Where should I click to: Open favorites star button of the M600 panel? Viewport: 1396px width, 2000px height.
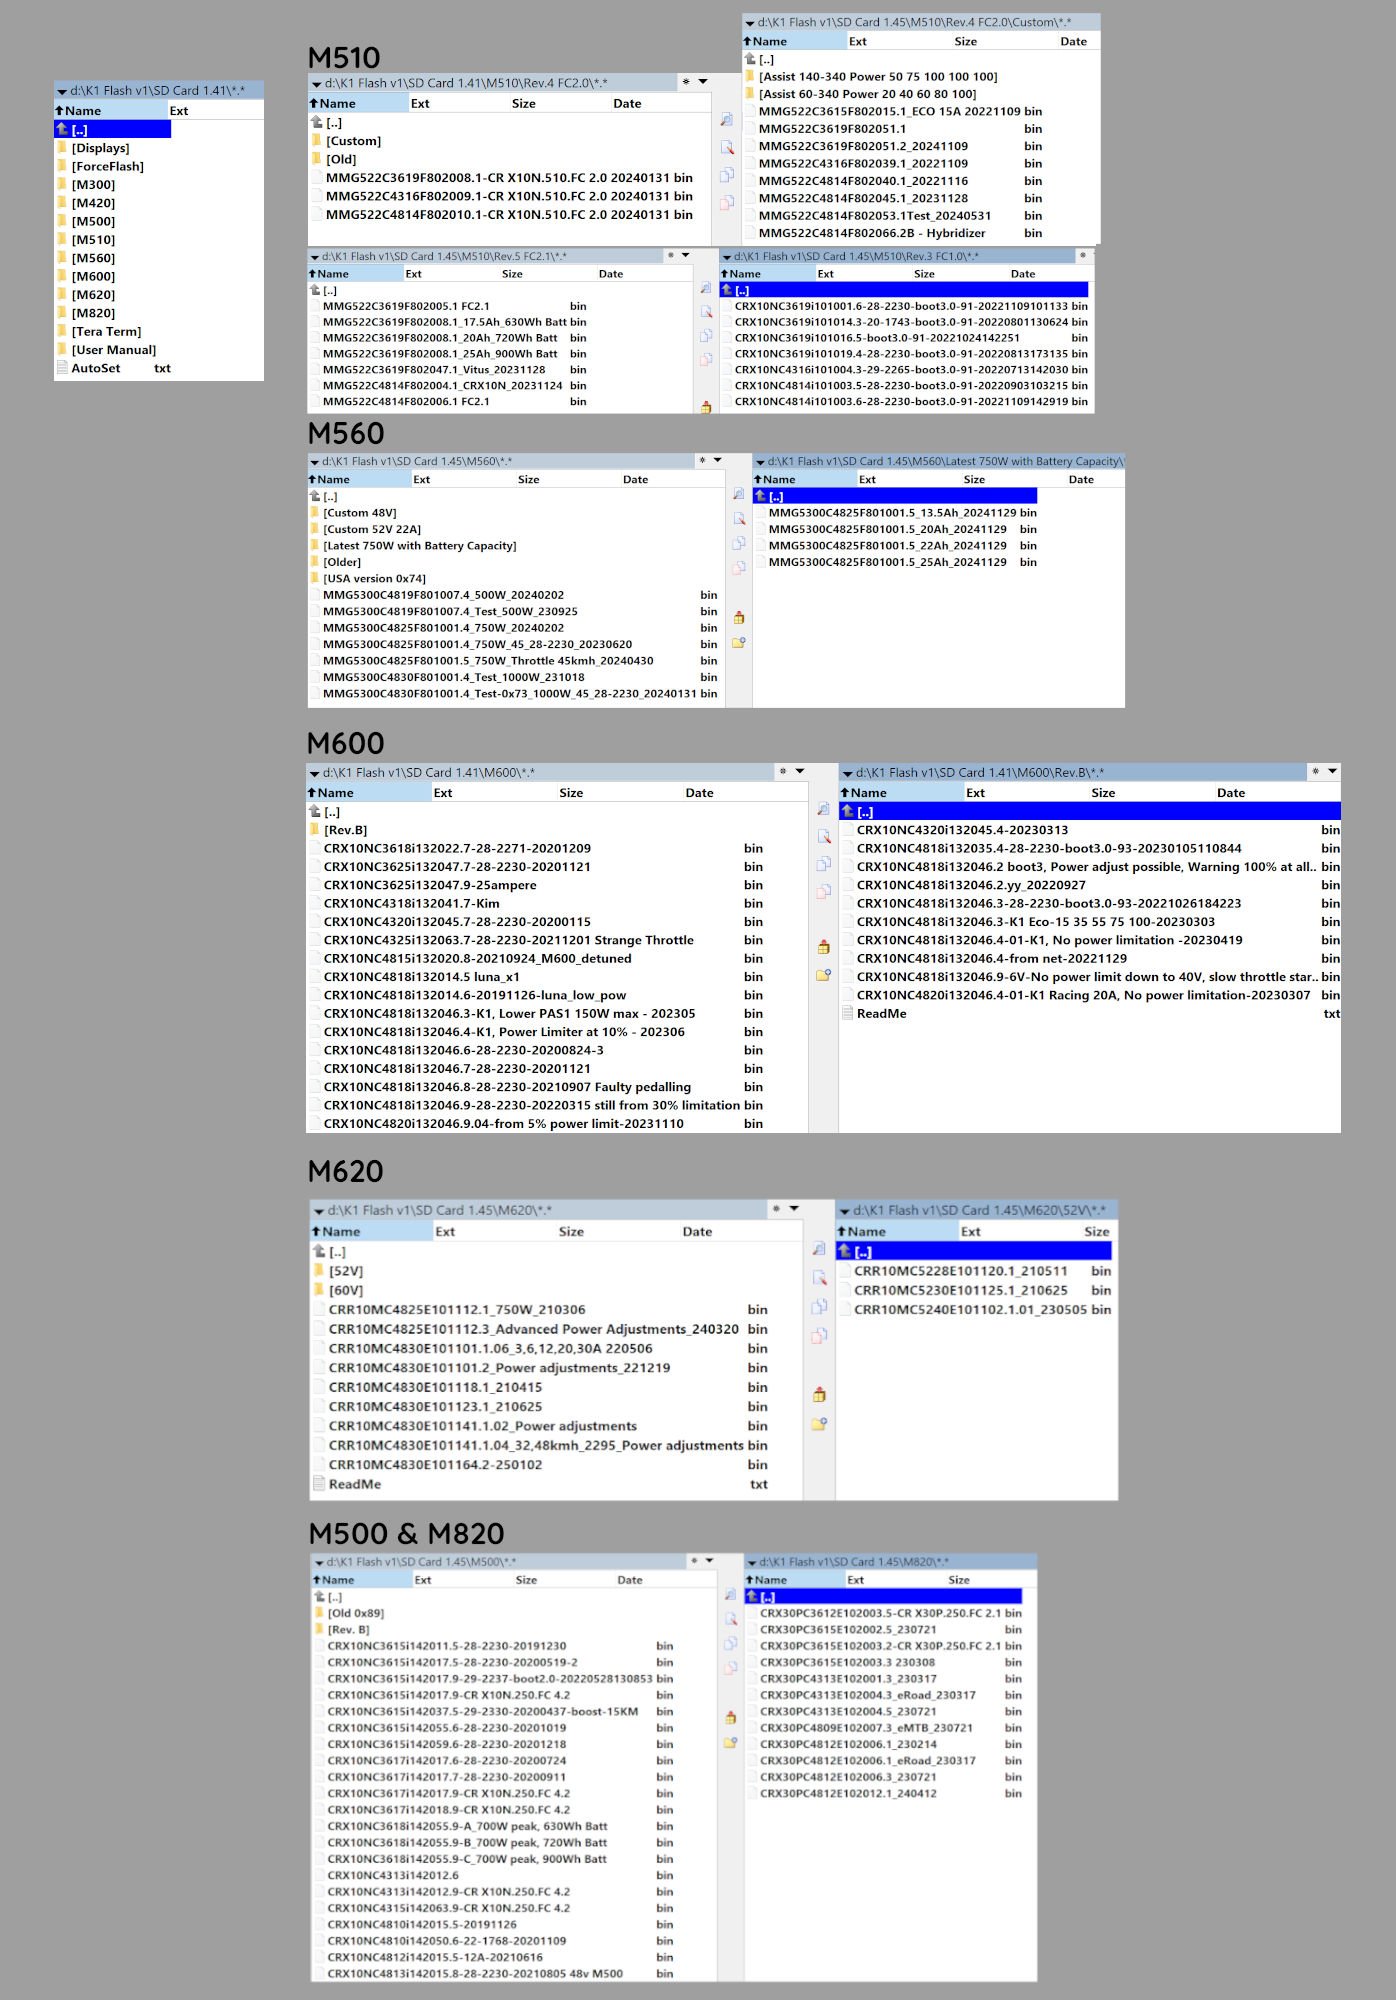coord(784,771)
